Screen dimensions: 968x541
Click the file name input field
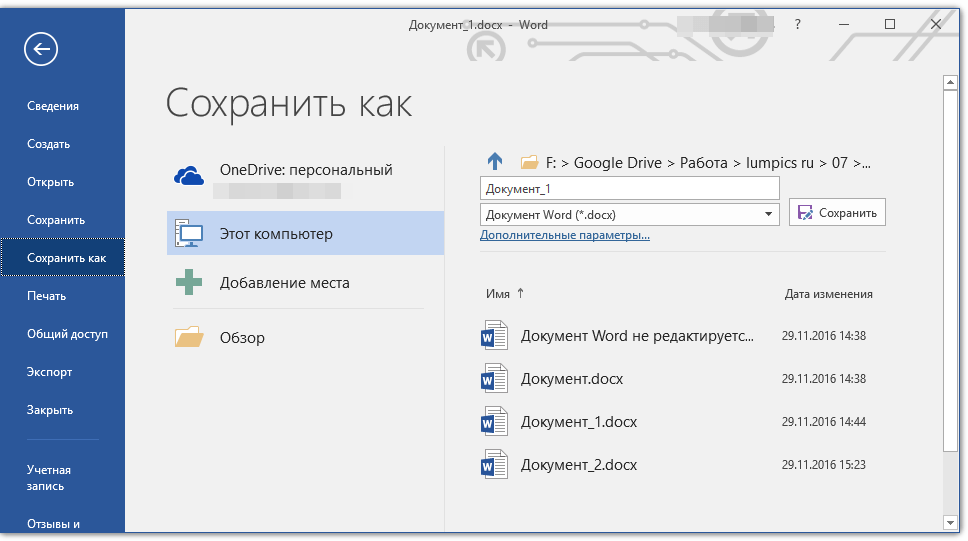629,188
